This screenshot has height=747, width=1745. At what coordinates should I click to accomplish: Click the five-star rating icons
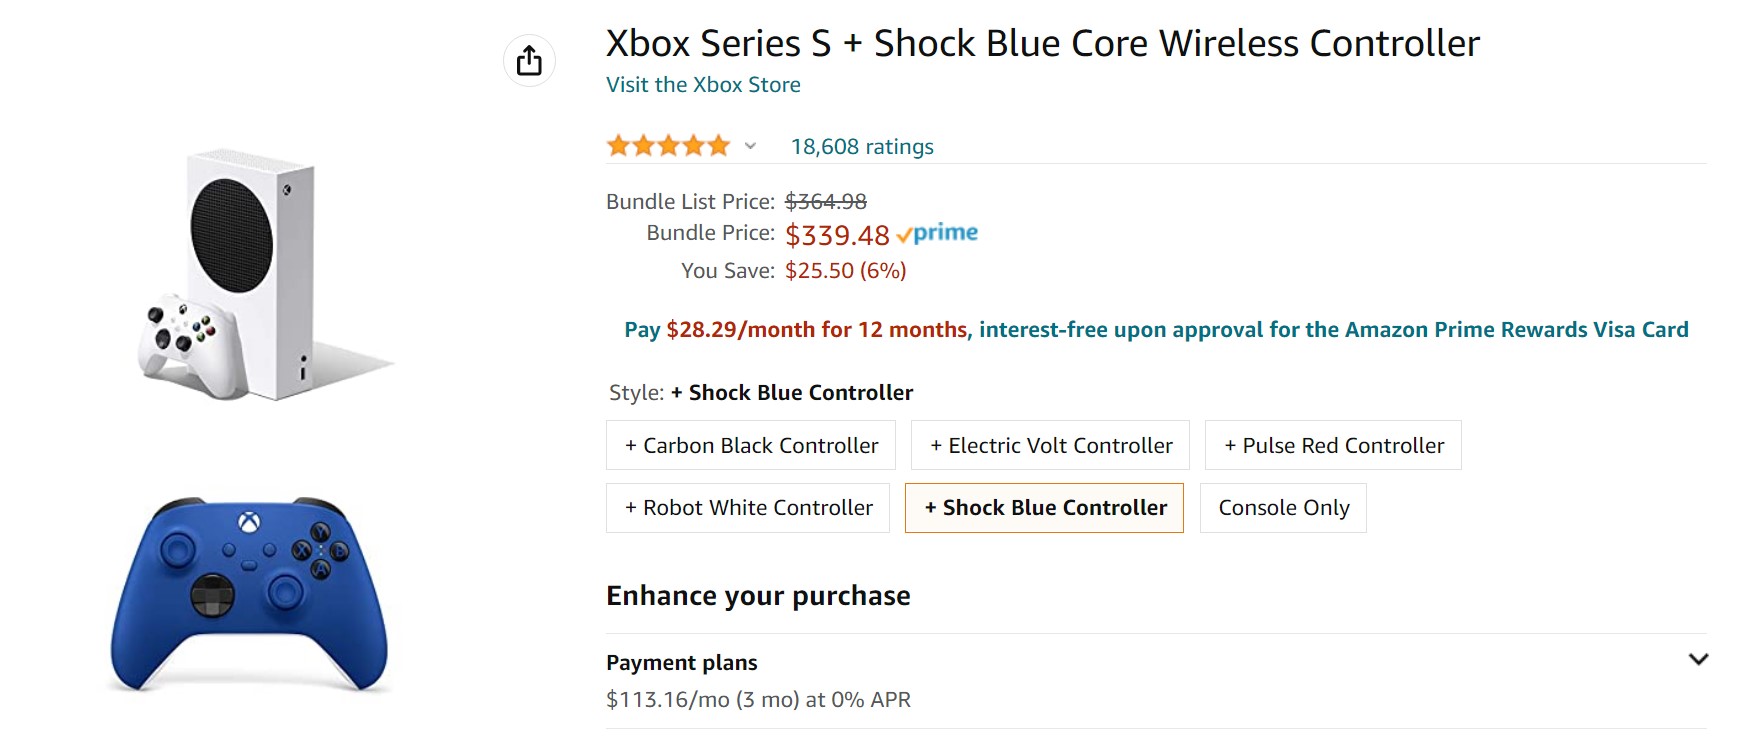668,147
